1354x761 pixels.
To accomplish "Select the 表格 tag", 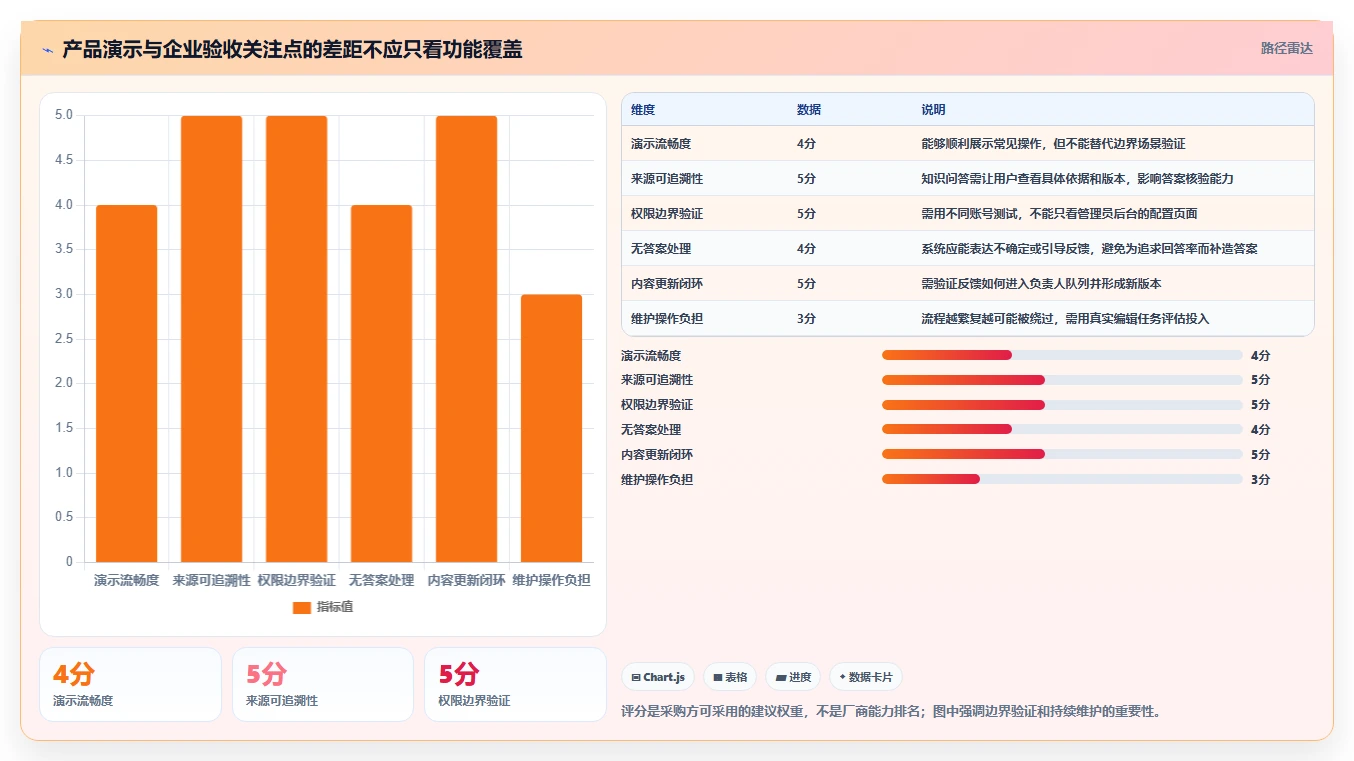I will tap(730, 677).
